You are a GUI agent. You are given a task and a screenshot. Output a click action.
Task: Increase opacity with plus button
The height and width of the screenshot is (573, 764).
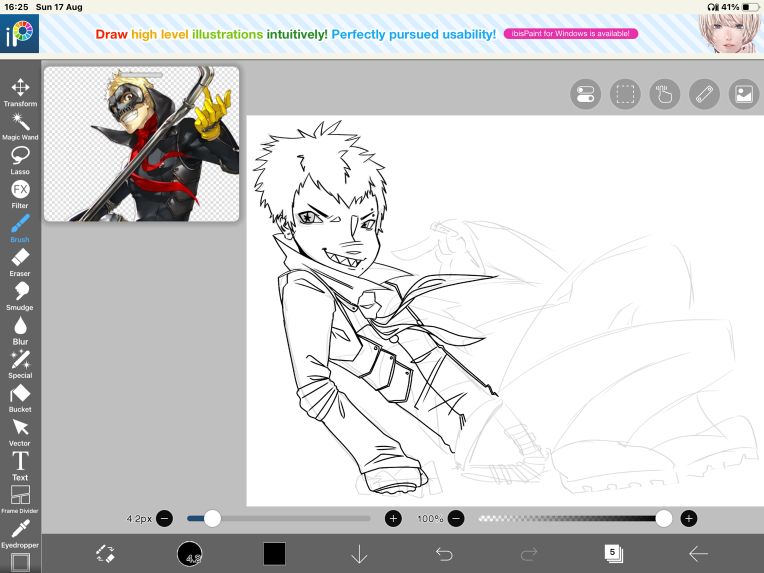pyautogui.click(x=688, y=518)
